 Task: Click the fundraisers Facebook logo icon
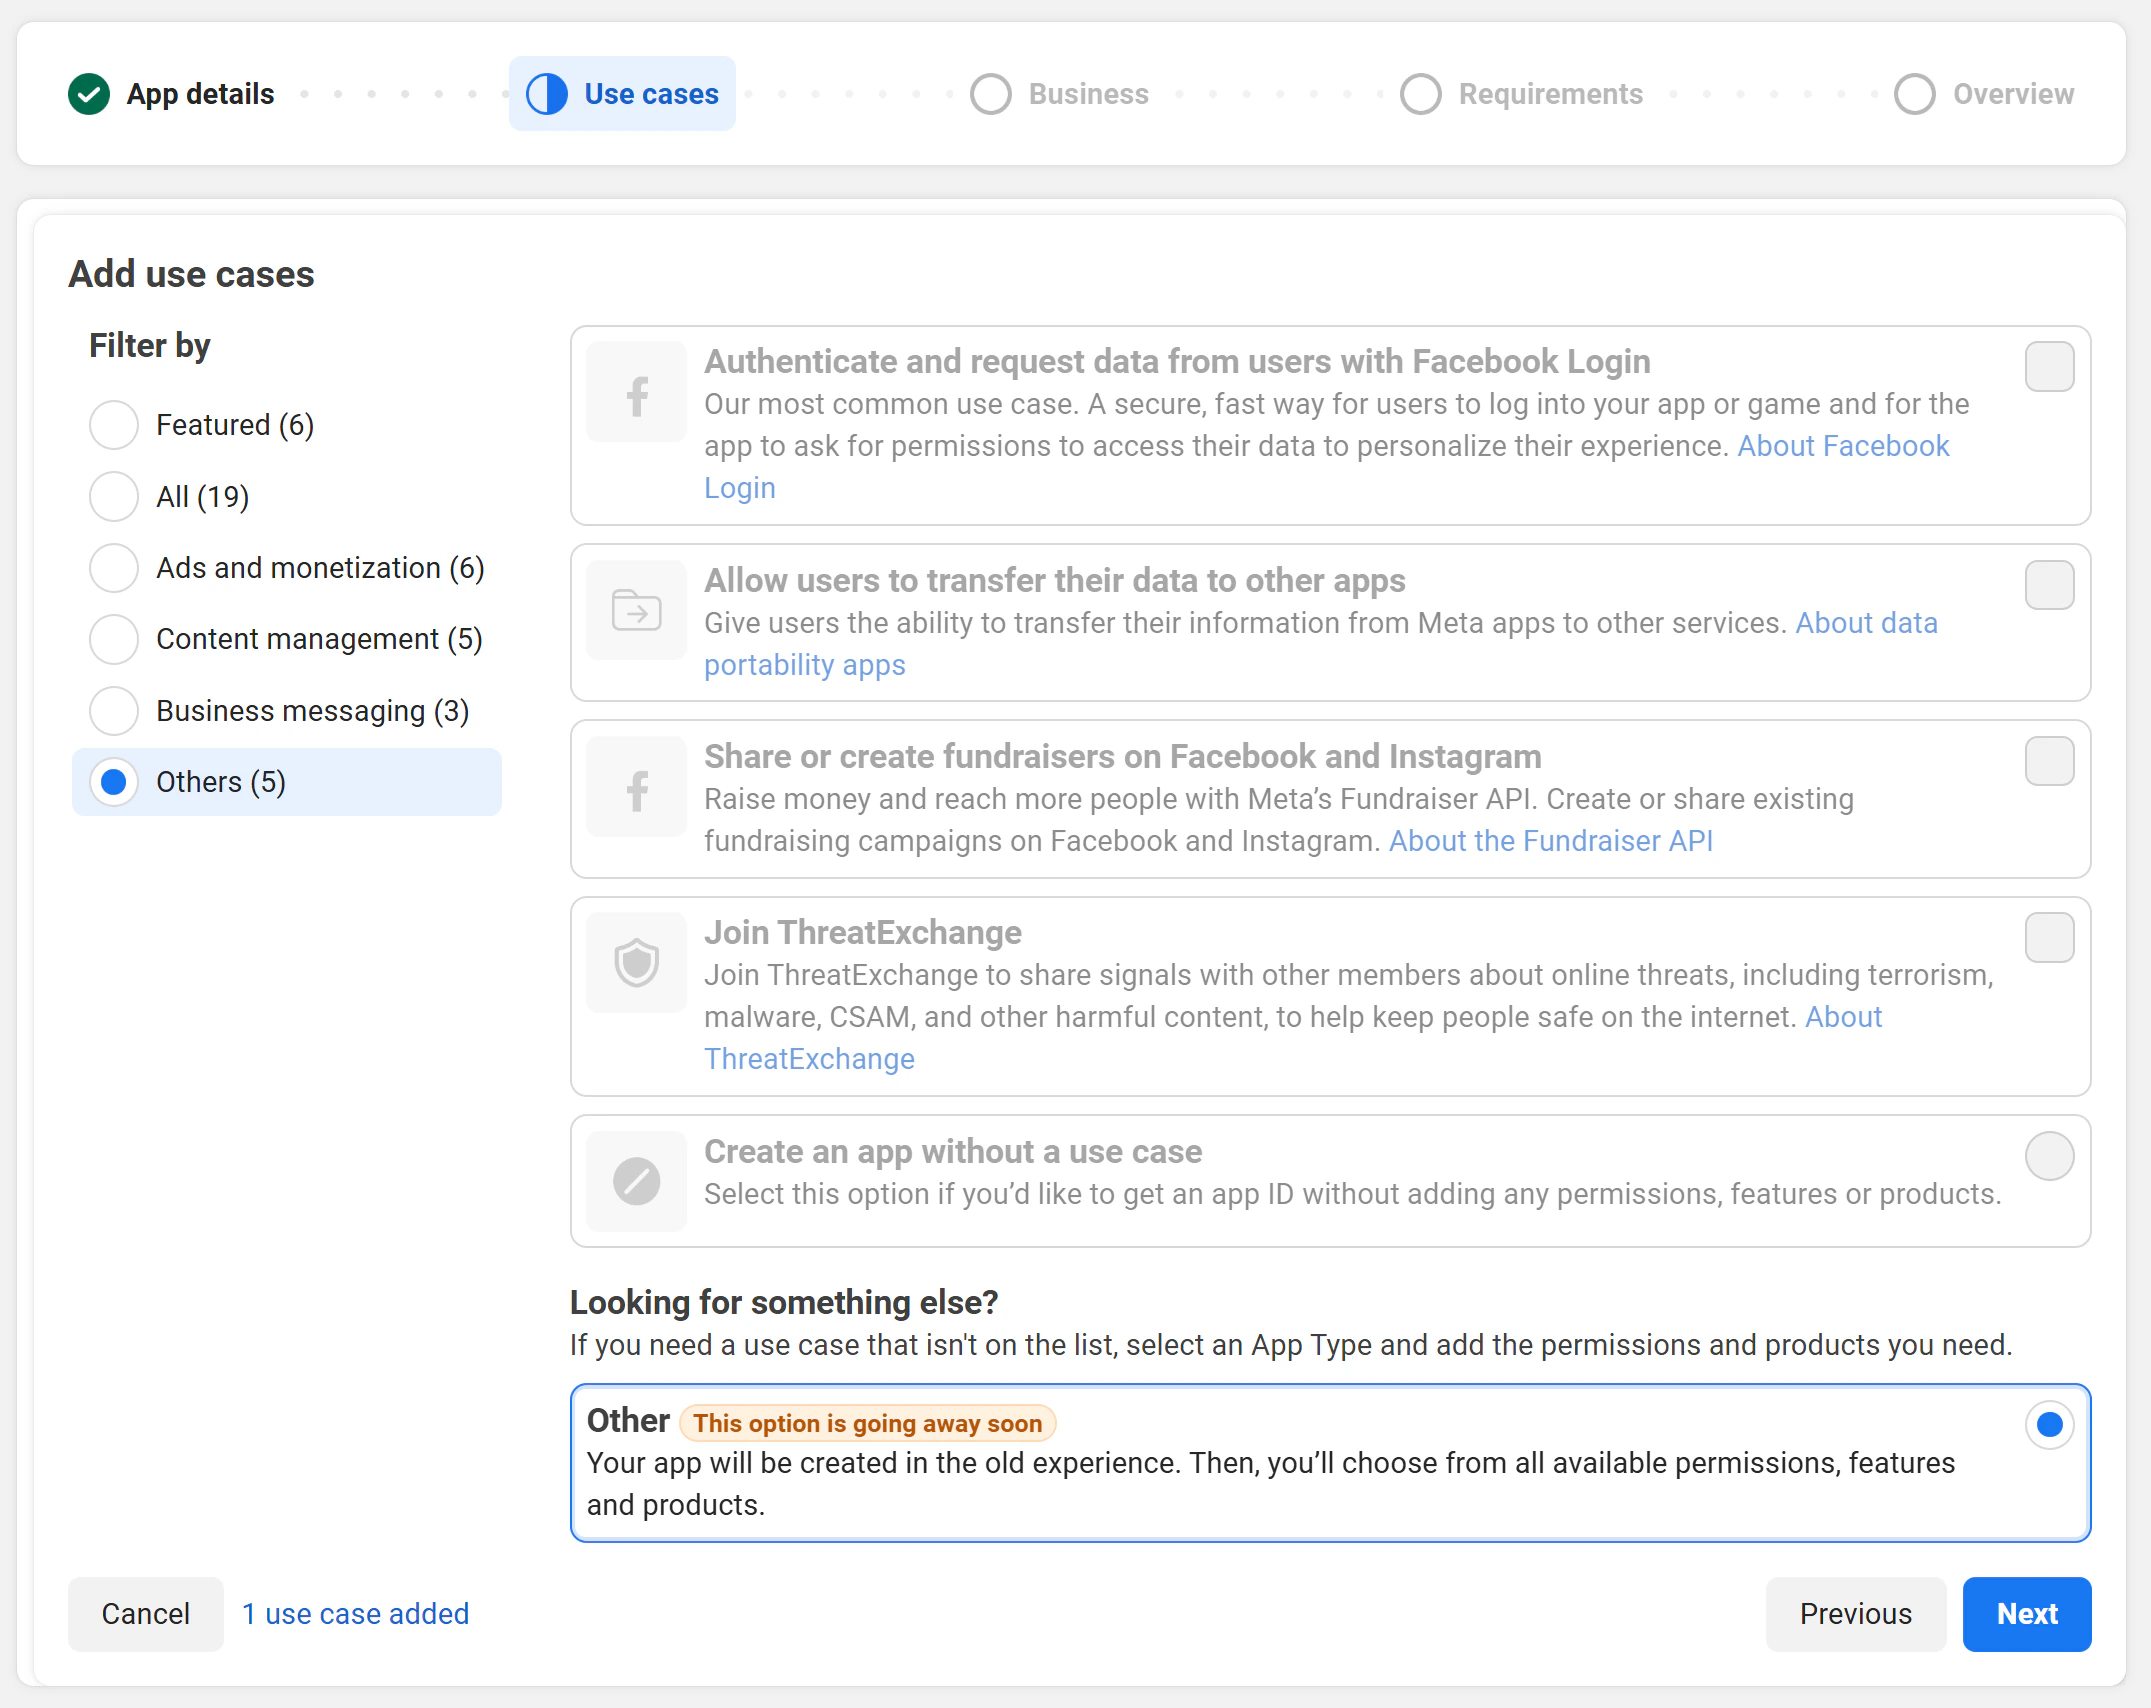[x=636, y=787]
